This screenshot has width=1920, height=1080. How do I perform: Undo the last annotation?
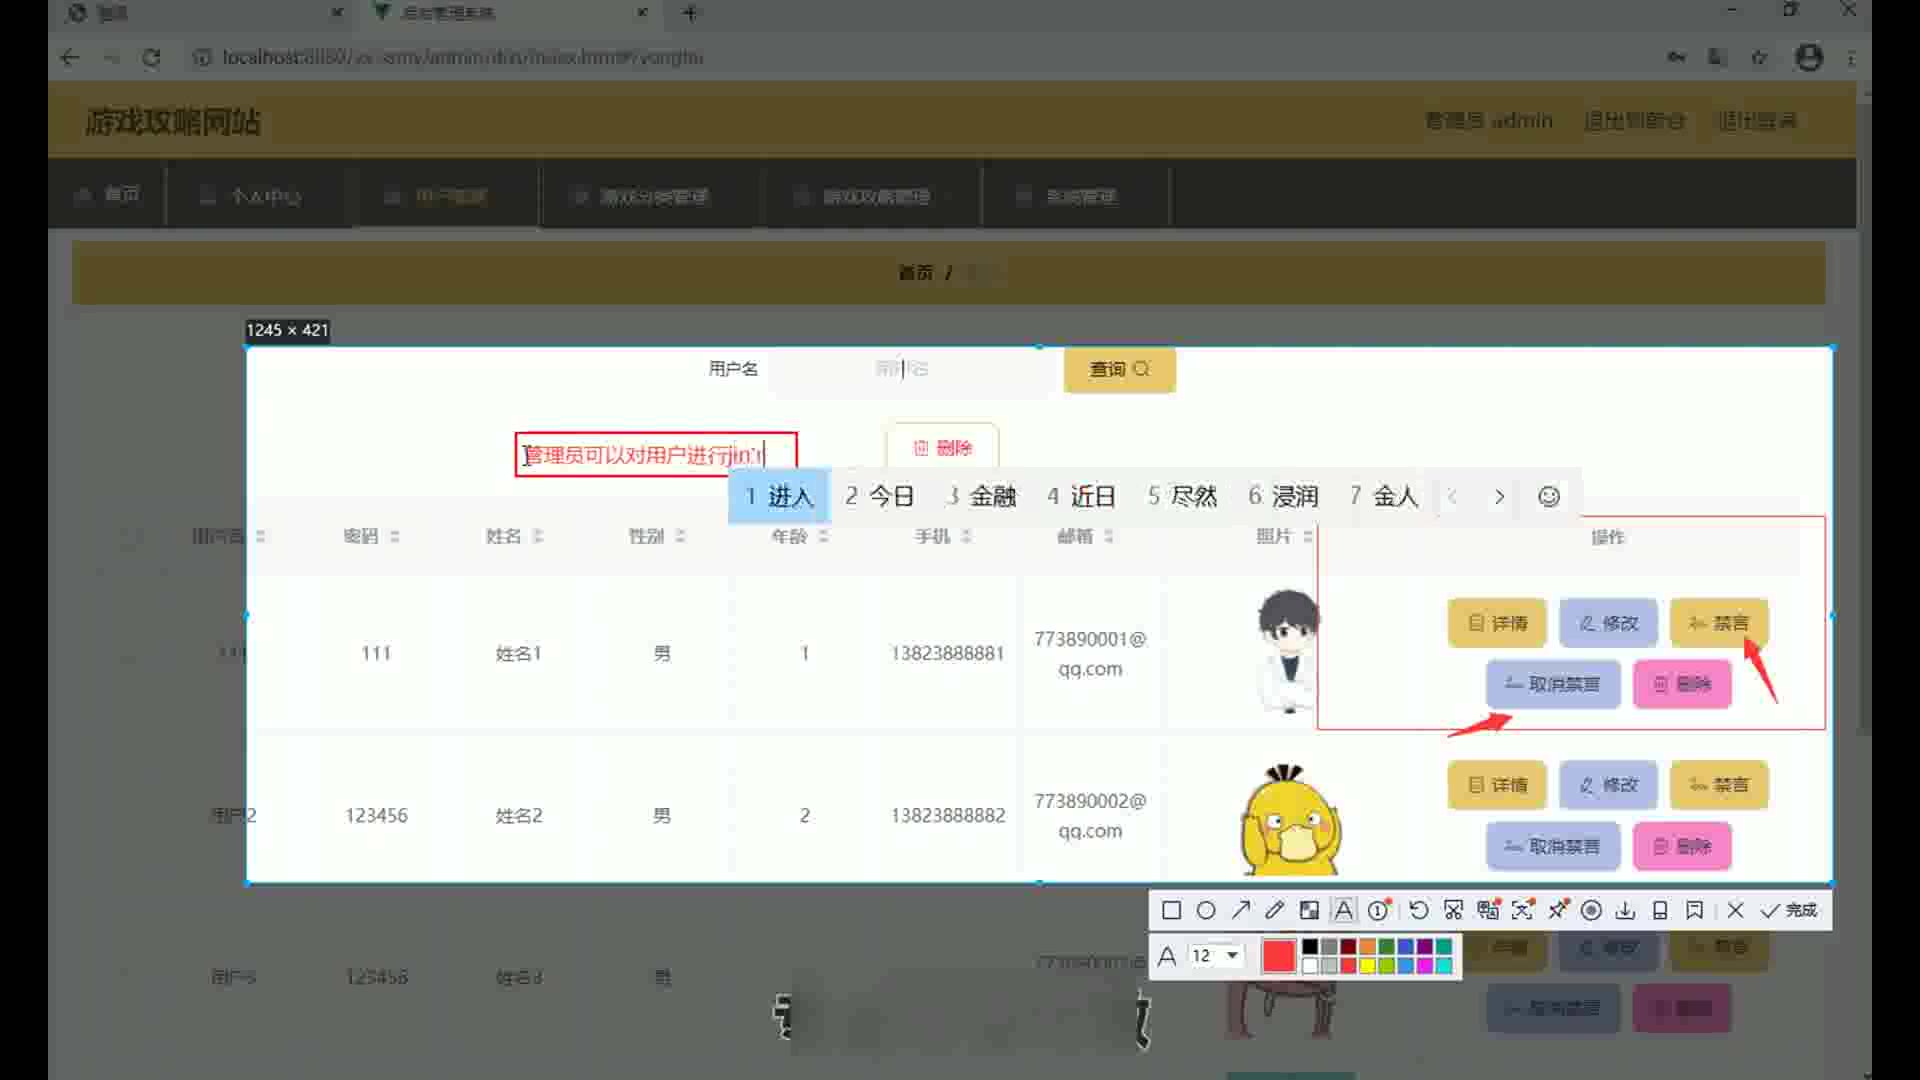click(1418, 910)
